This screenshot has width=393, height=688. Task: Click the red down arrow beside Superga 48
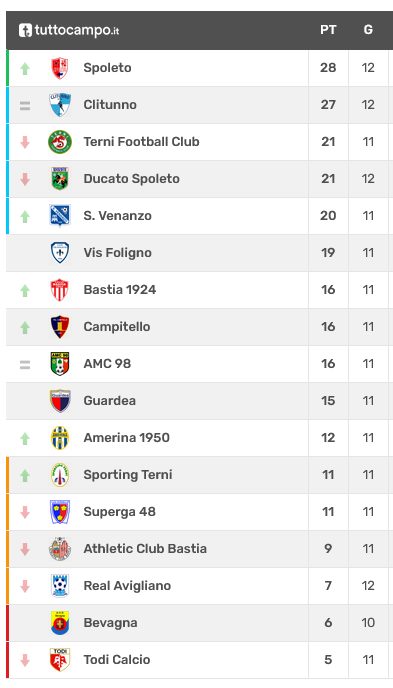click(25, 512)
